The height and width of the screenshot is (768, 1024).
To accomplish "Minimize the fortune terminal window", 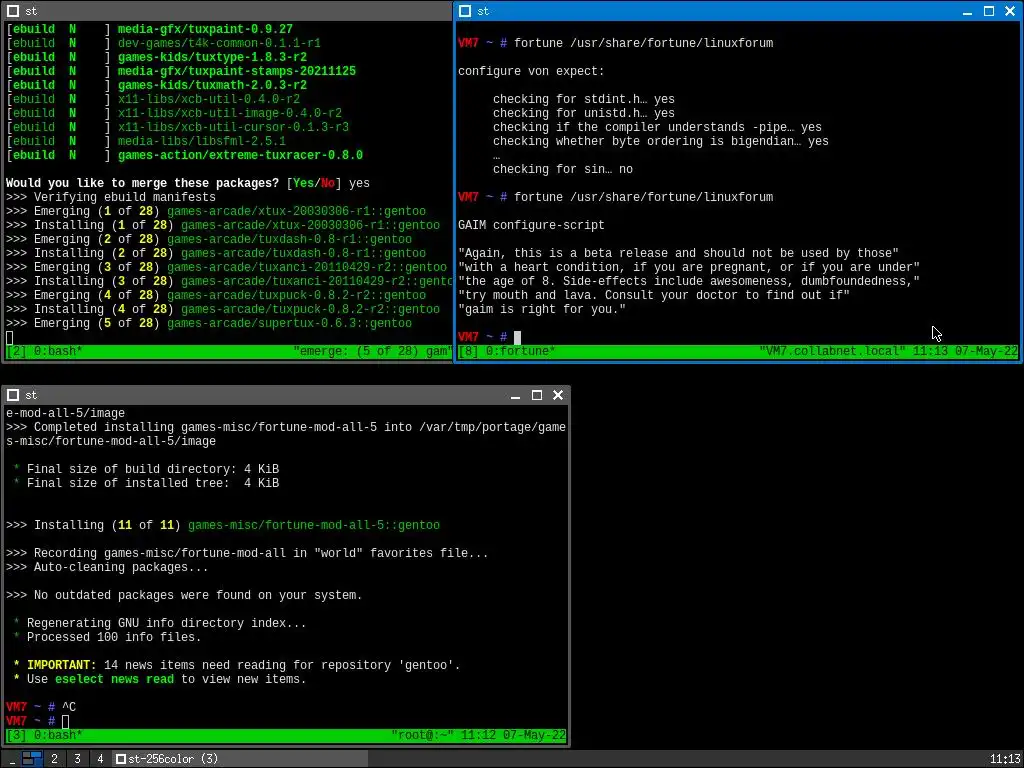I will coord(968,11).
